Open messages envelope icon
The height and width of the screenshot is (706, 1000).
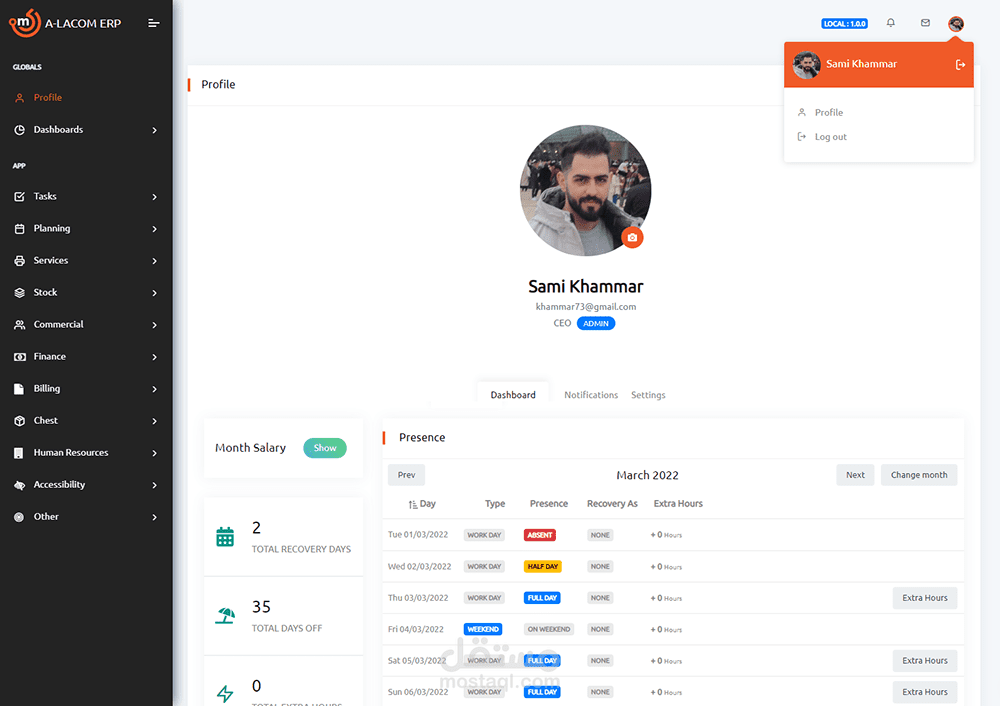click(925, 23)
